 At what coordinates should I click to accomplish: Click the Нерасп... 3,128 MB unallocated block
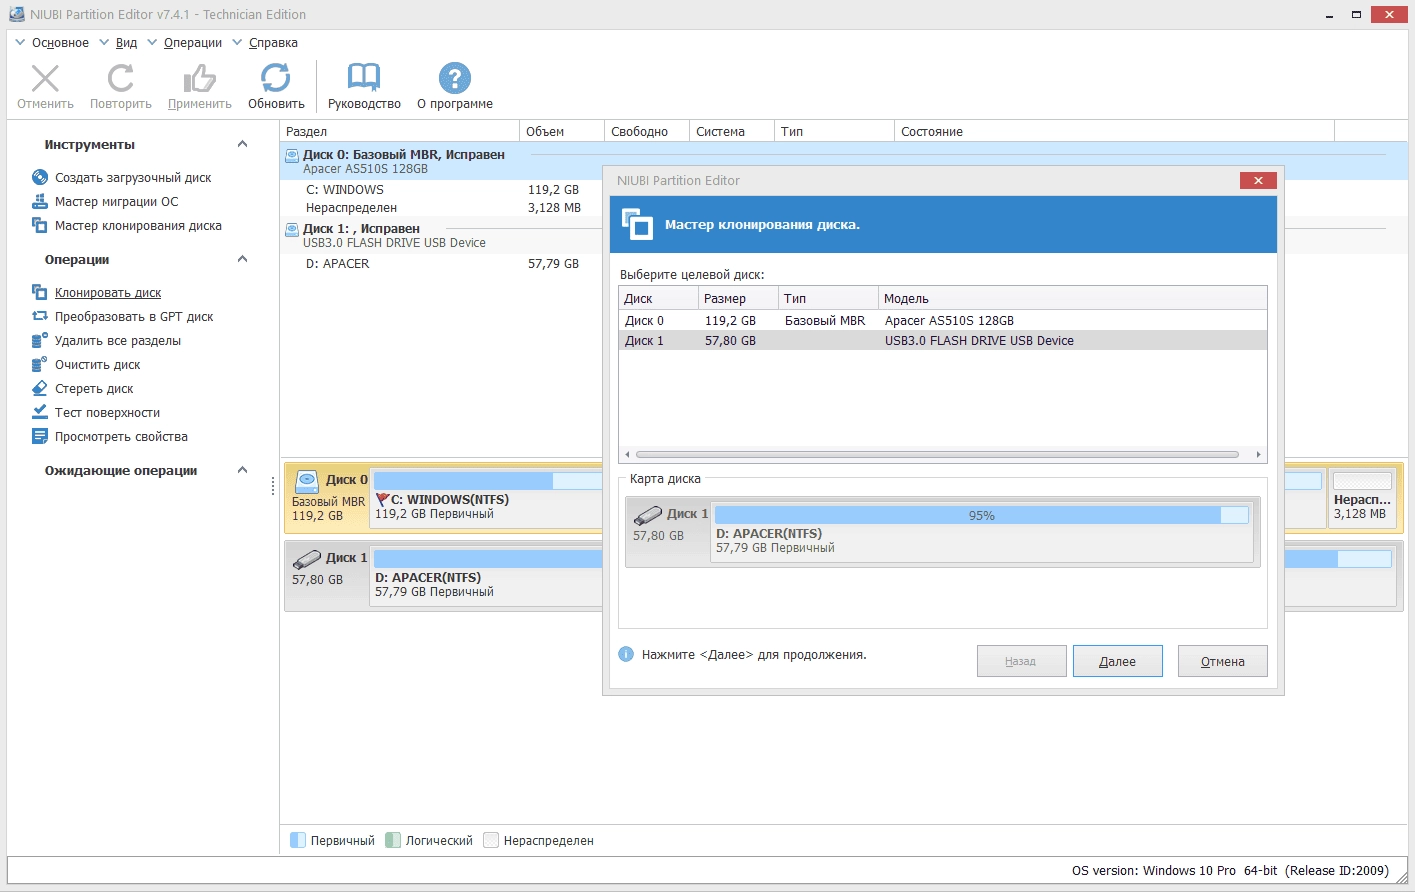tap(1361, 496)
